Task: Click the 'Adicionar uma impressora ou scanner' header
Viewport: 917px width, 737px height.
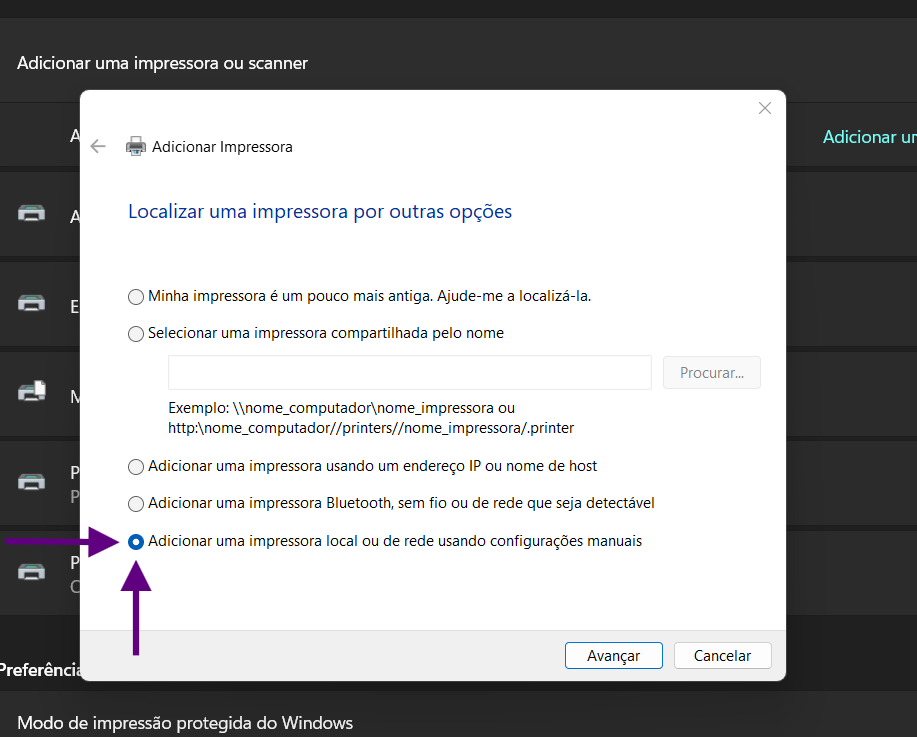Action: click(x=162, y=63)
